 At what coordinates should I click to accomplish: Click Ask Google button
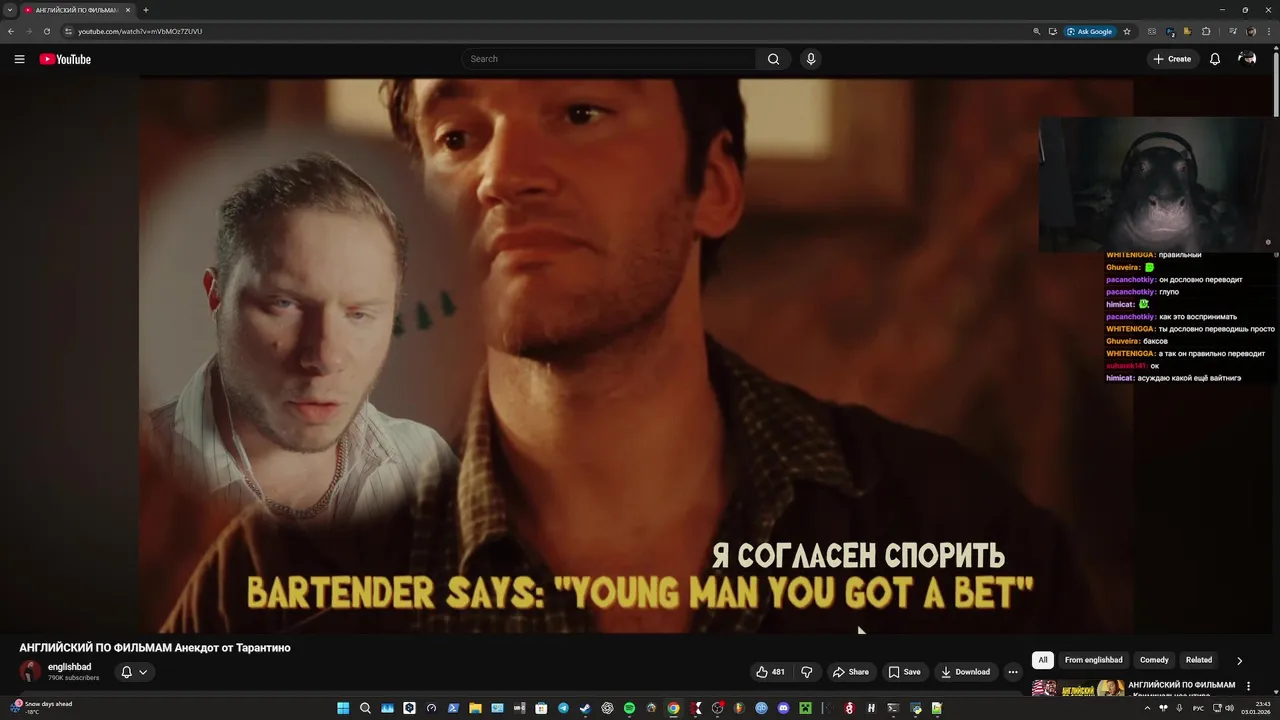tap(1090, 31)
